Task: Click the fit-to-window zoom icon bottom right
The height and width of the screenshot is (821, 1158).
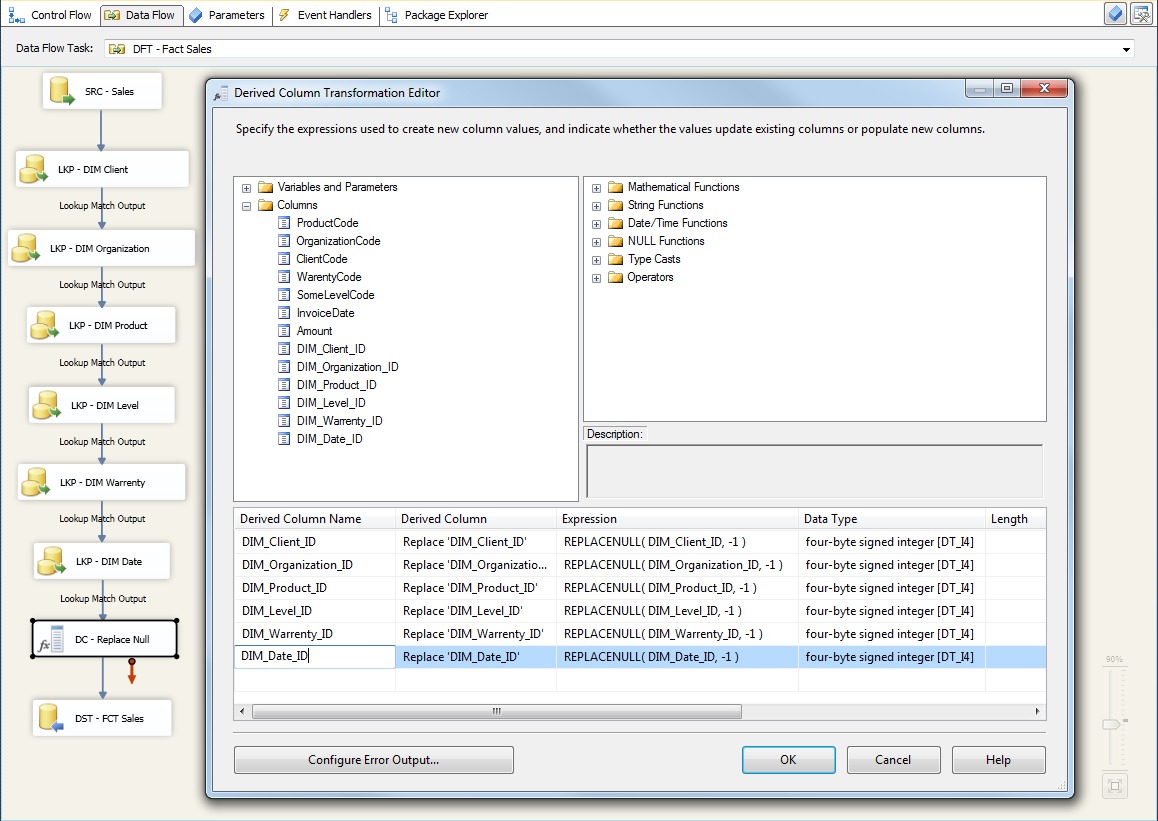Action: pyautogui.click(x=1114, y=785)
